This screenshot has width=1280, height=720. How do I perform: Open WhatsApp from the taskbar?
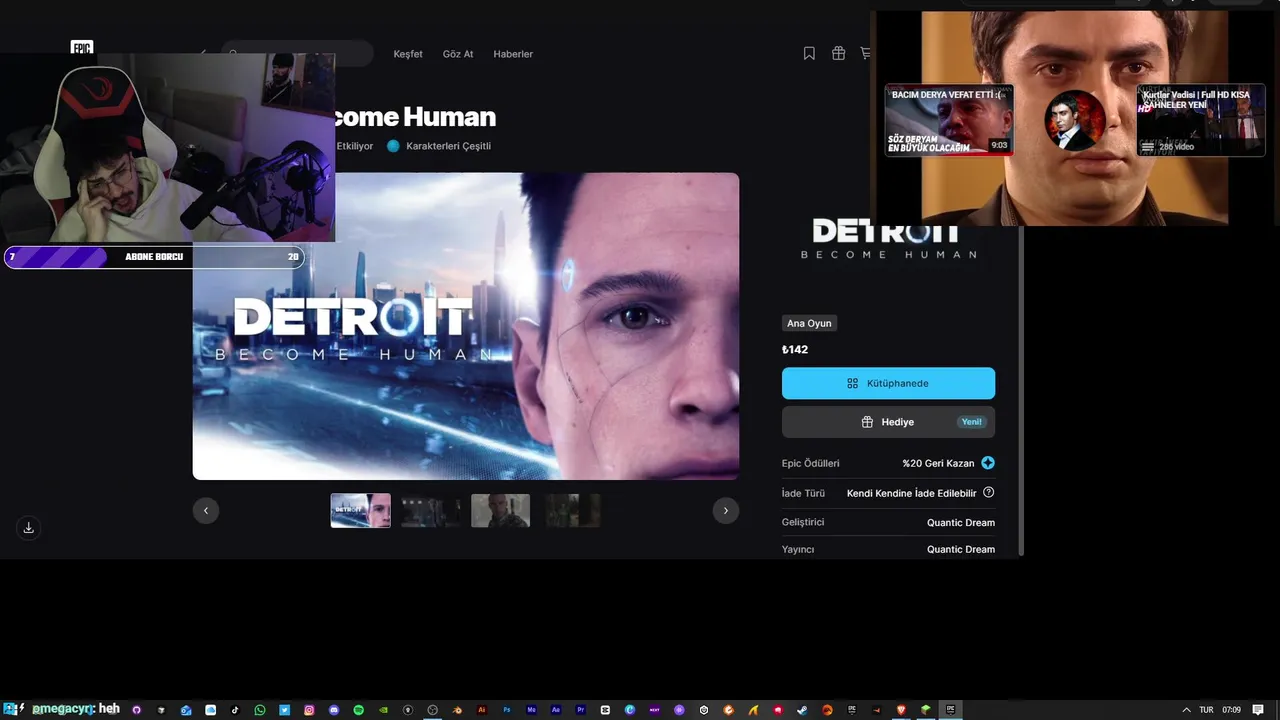coord(260,710)
